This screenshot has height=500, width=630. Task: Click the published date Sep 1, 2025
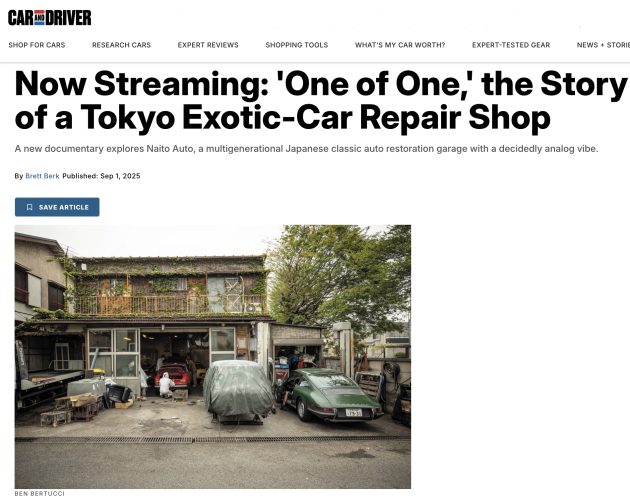pos(120,176)
